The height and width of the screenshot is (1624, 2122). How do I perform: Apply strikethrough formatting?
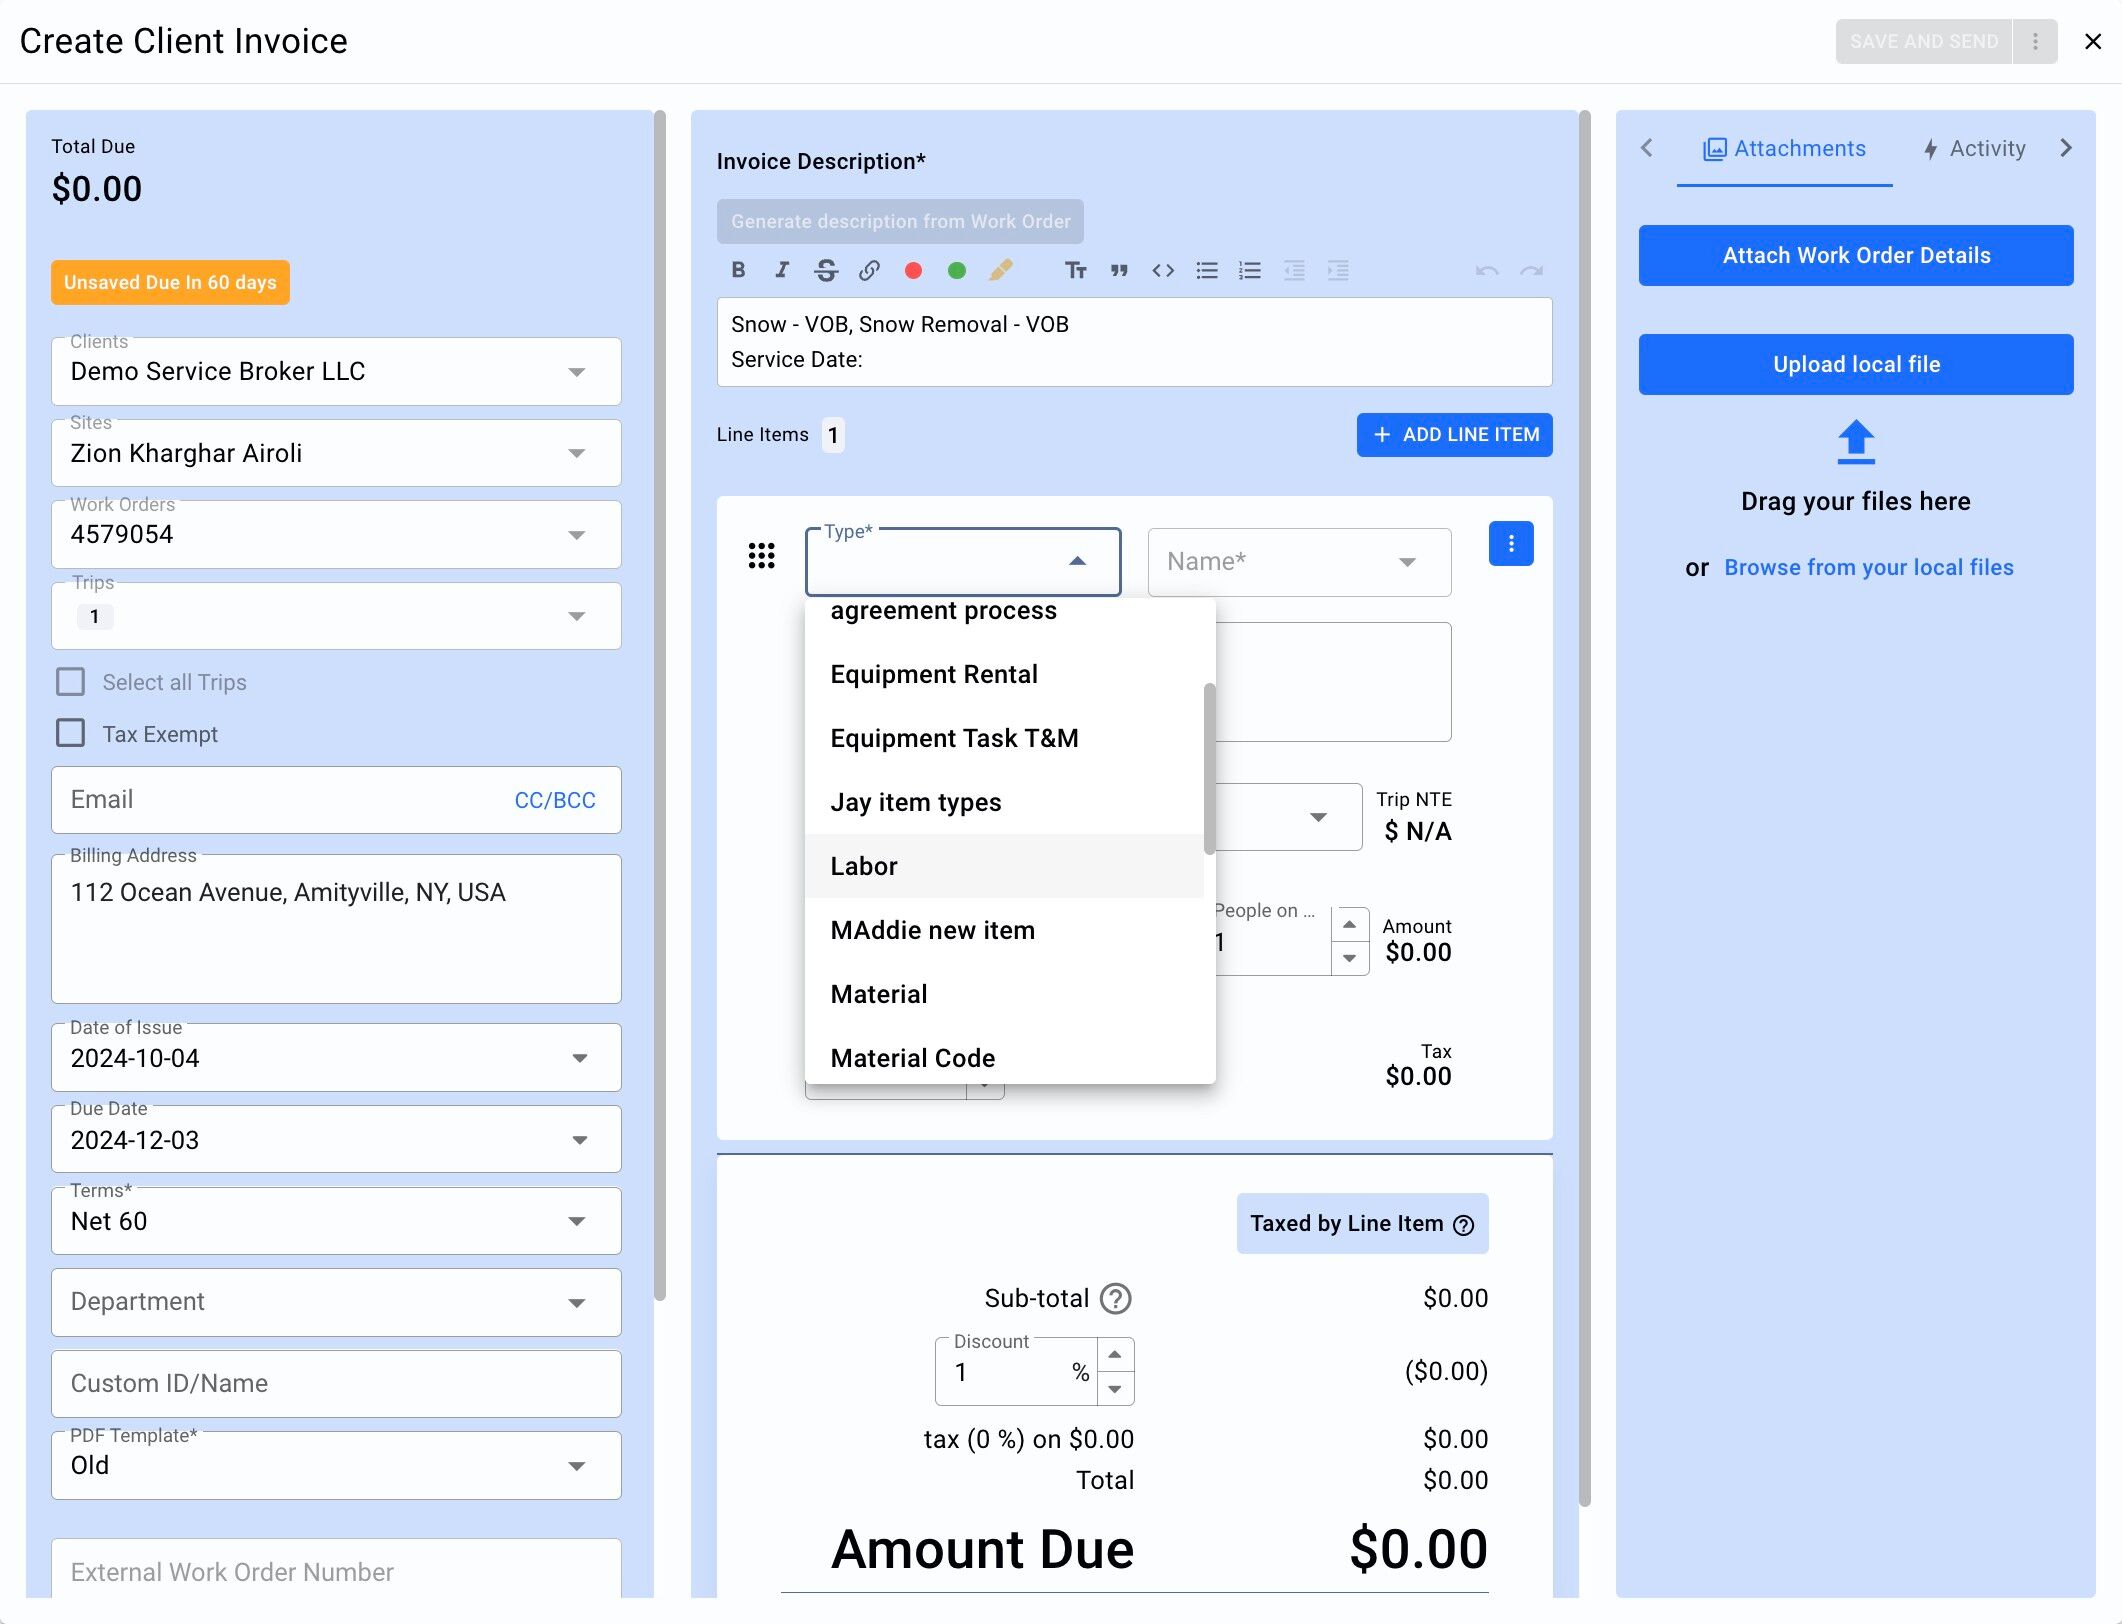826,270
